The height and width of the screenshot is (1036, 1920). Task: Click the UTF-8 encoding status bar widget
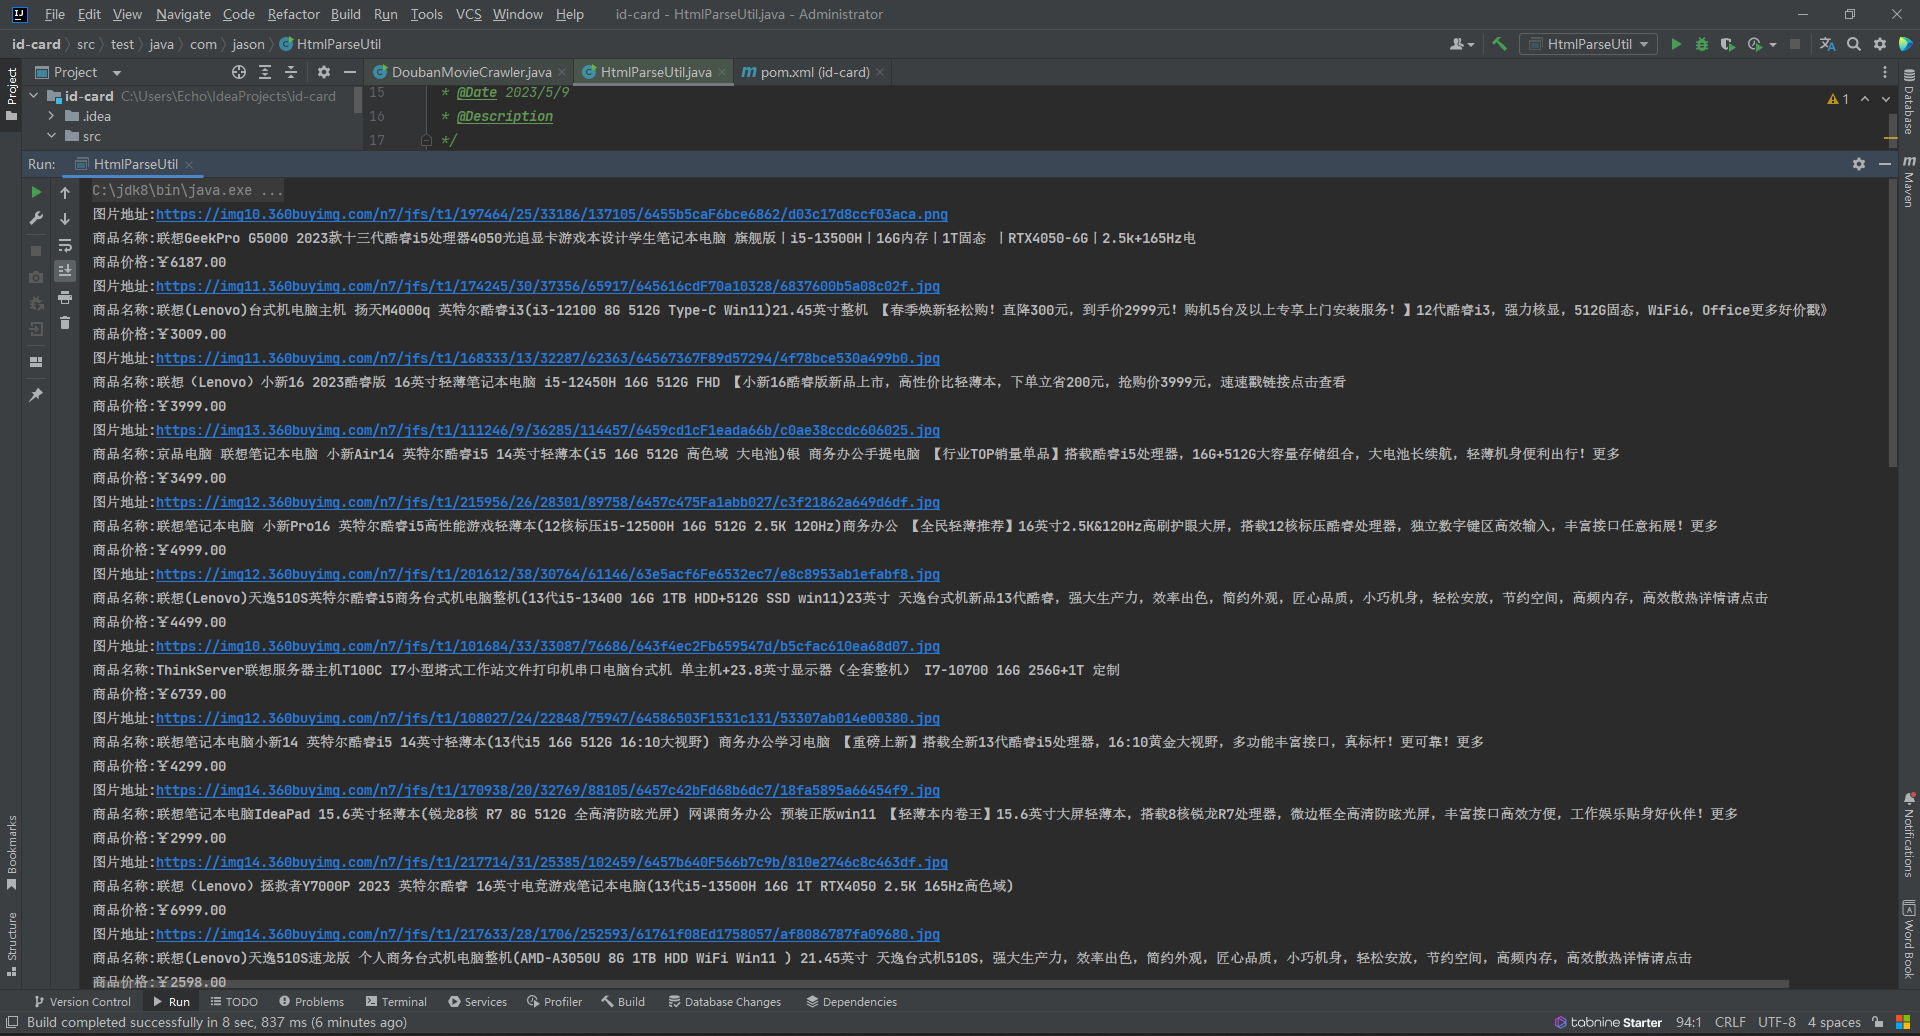click(1776, 1022)
